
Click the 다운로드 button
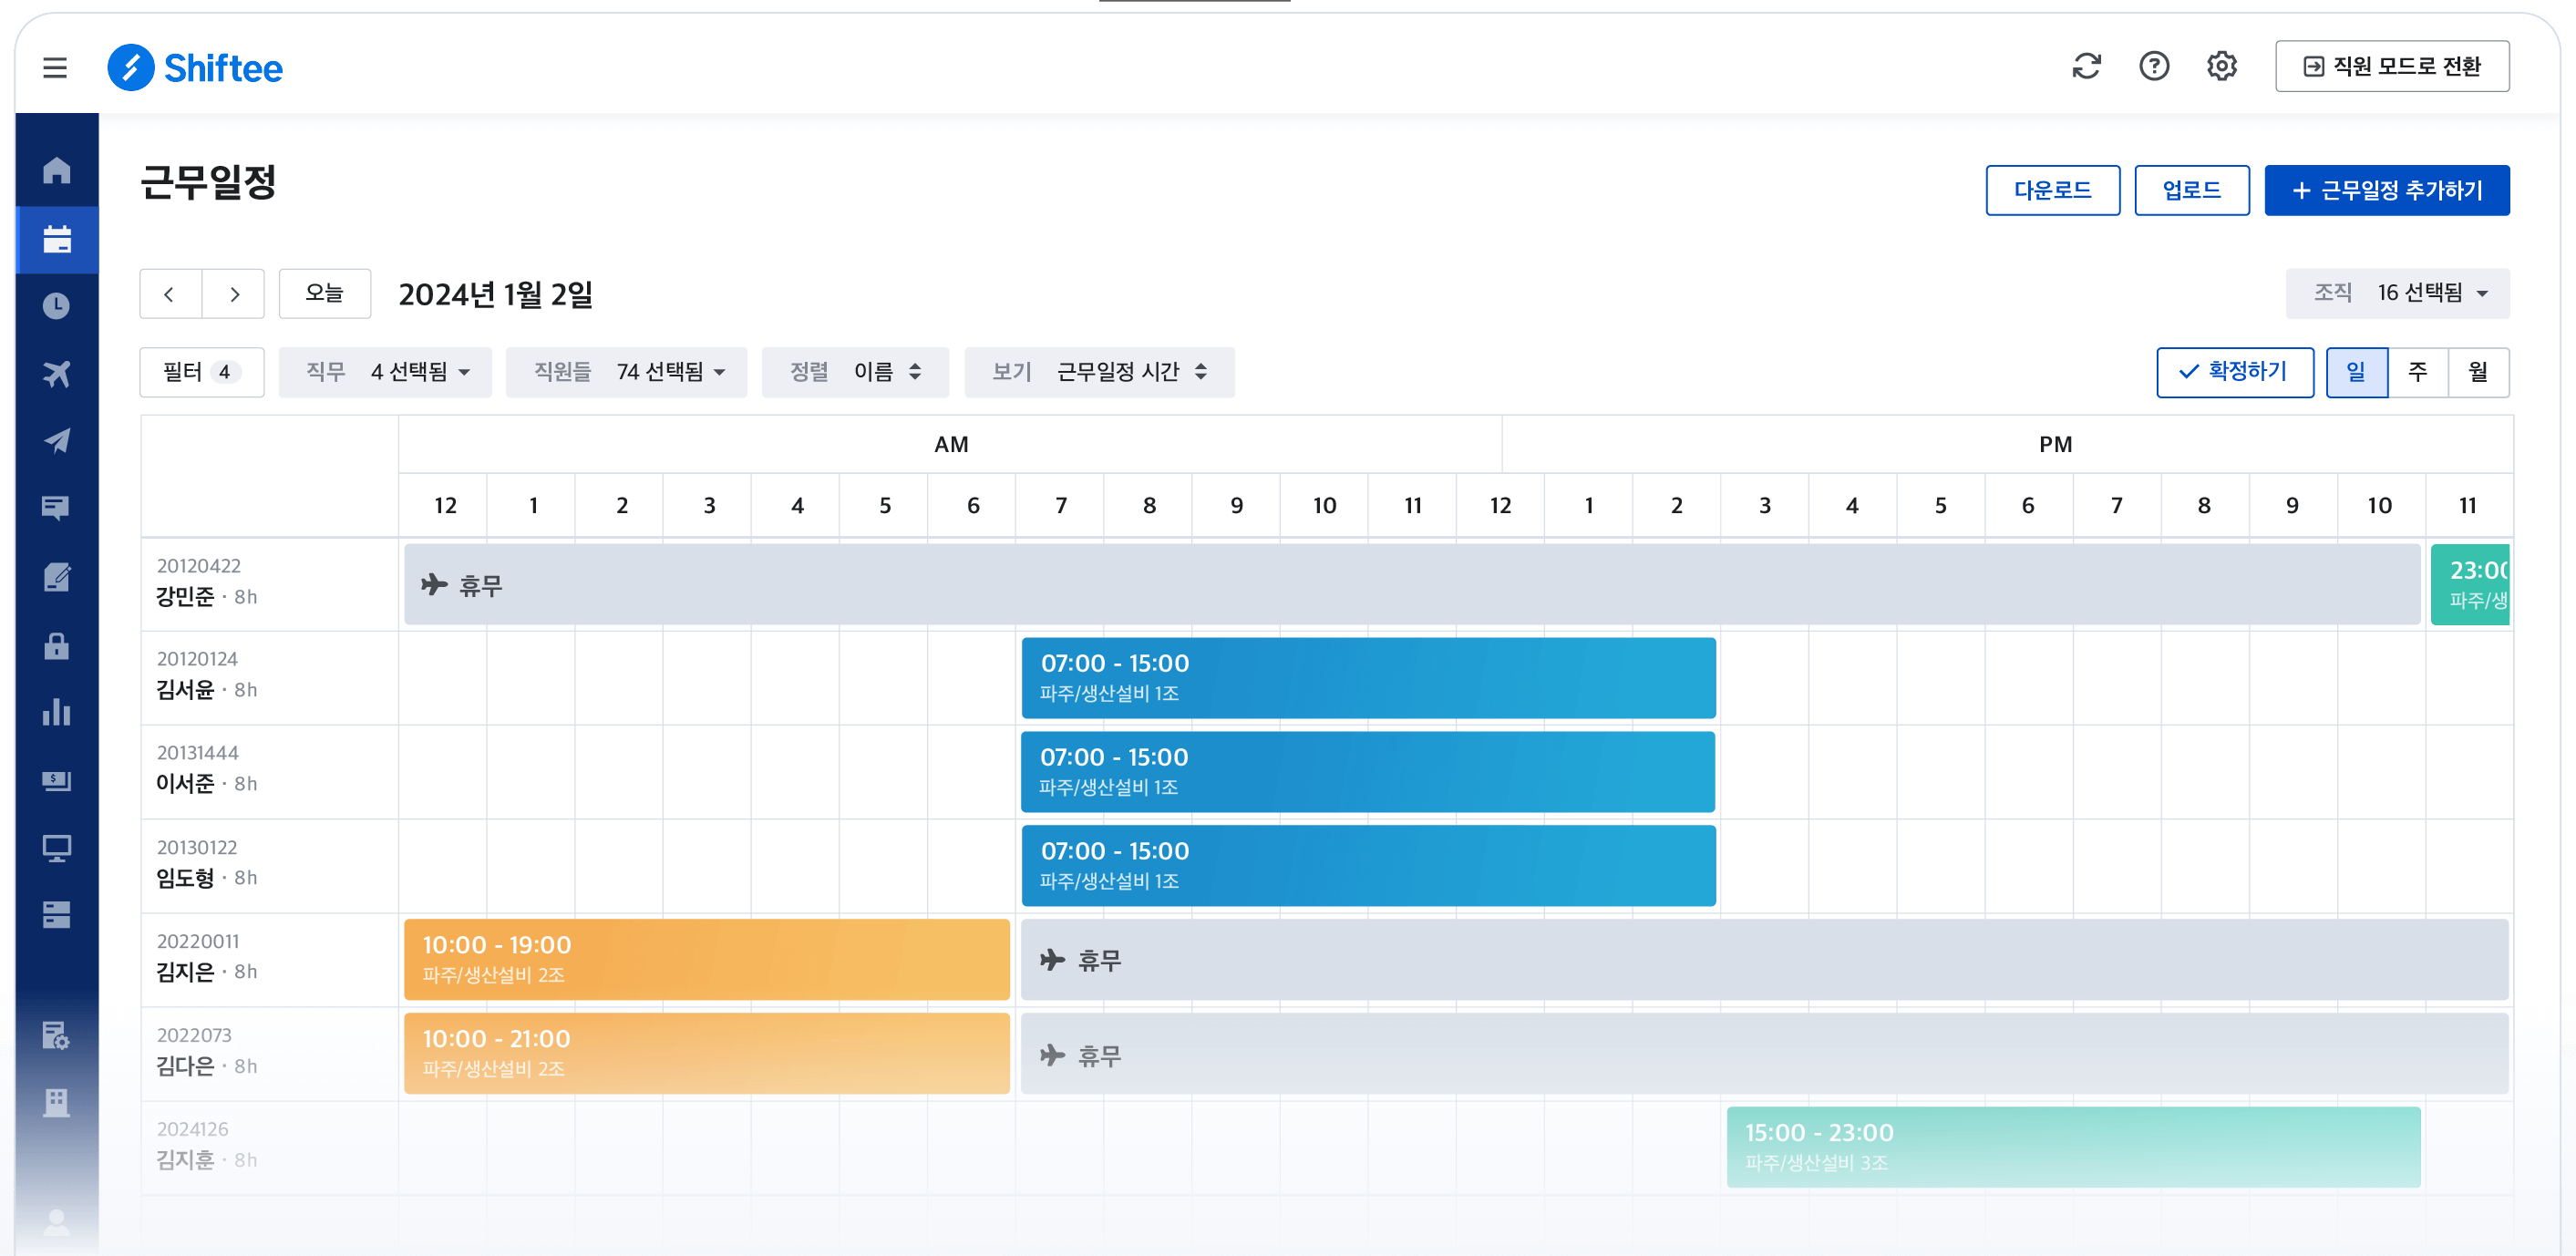click(x=2052, y=190)
